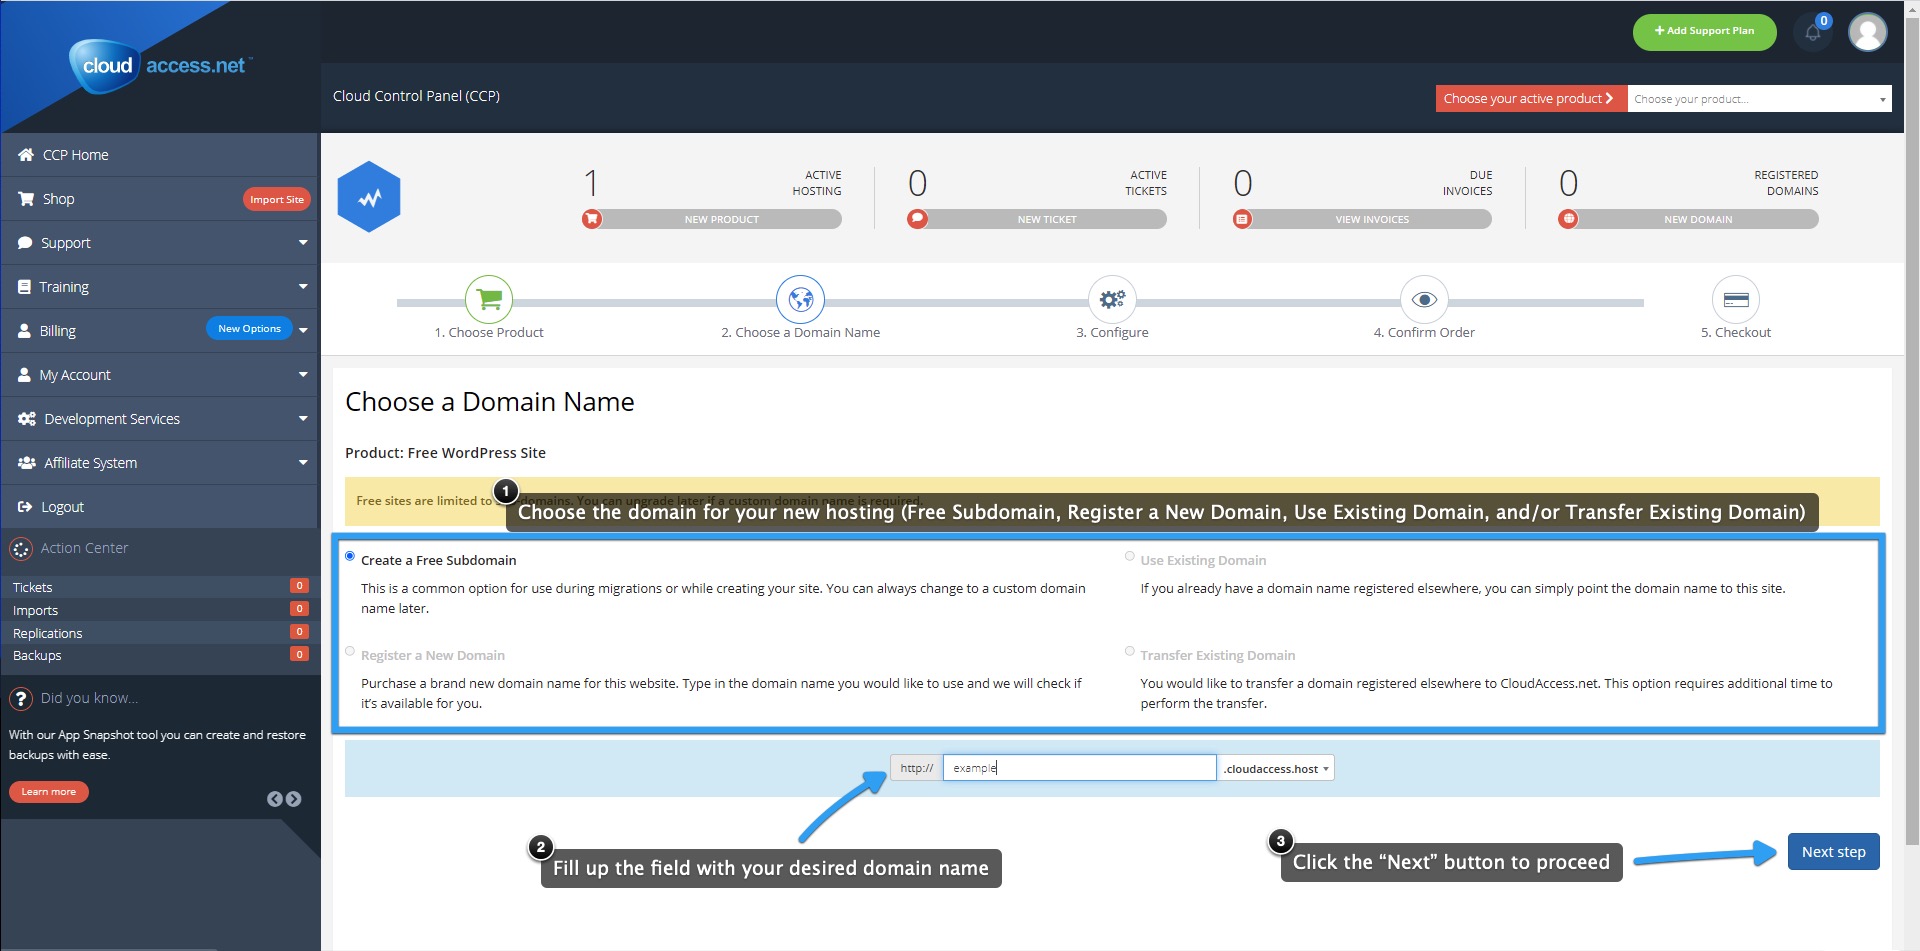Screen dimensions: 1920x951
Task: Go to previous tip with left arrow
Action: click(x=274, y=799)
